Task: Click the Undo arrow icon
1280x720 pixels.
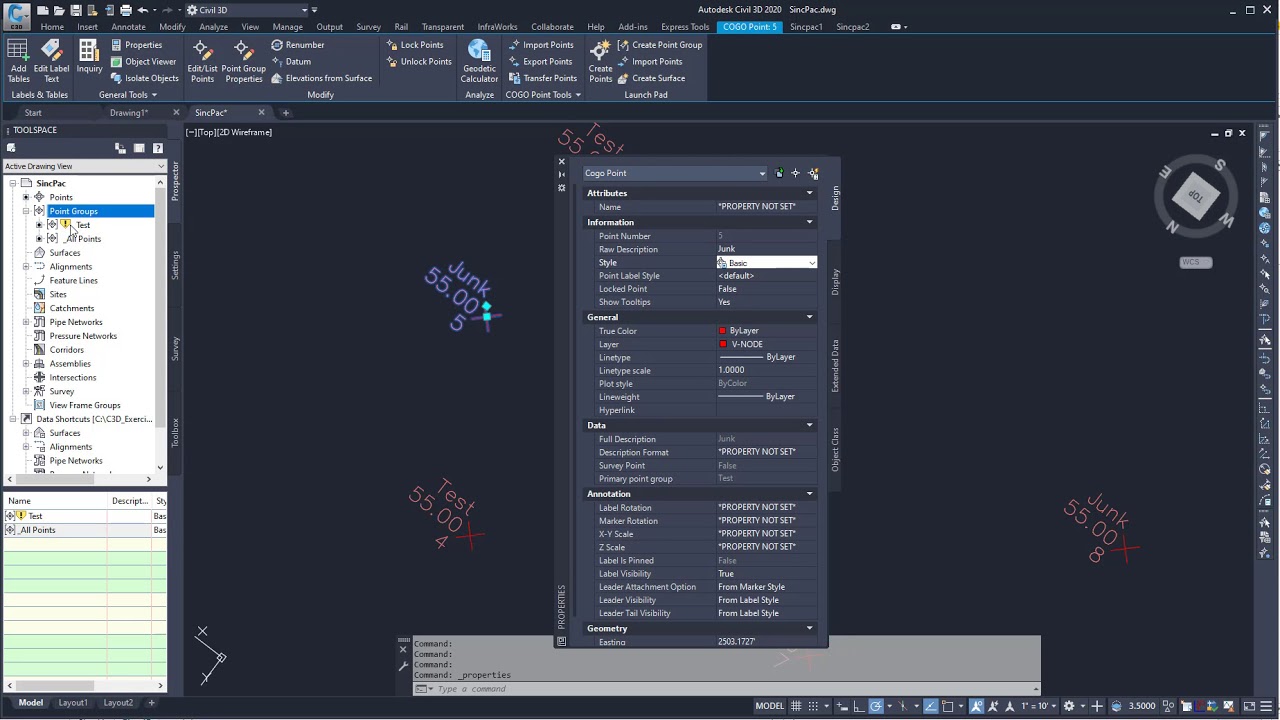Action: [x=143, y=10]
